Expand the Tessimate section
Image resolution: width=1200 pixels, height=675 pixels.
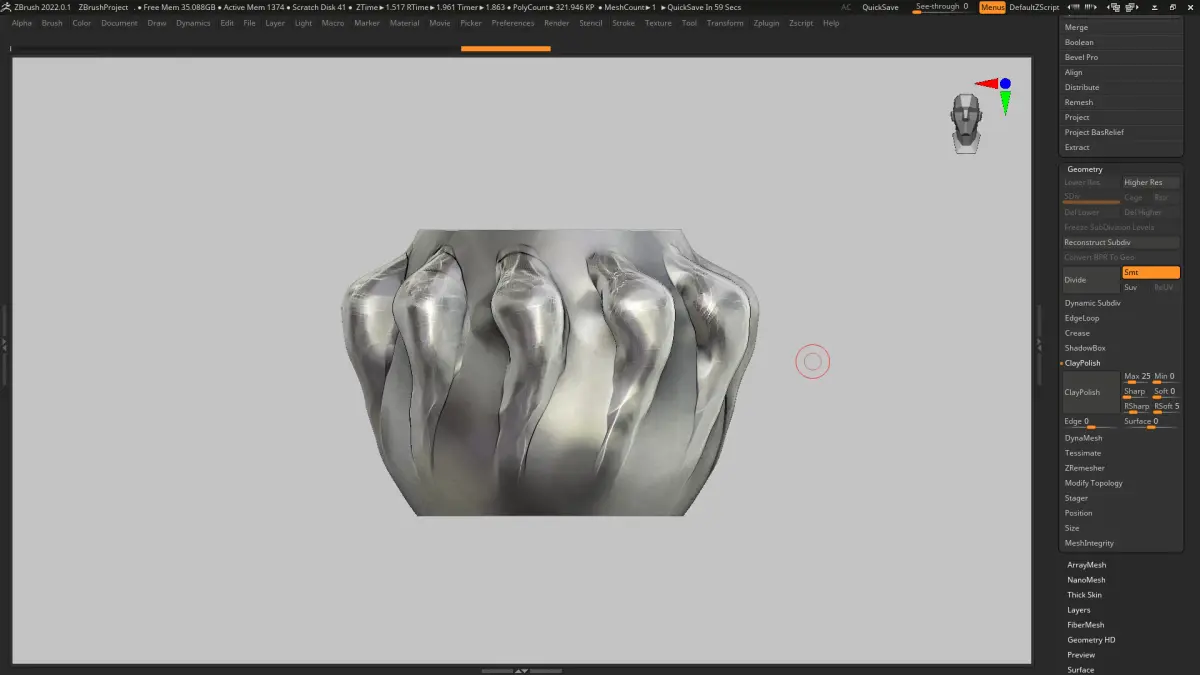click(1083, 453)
